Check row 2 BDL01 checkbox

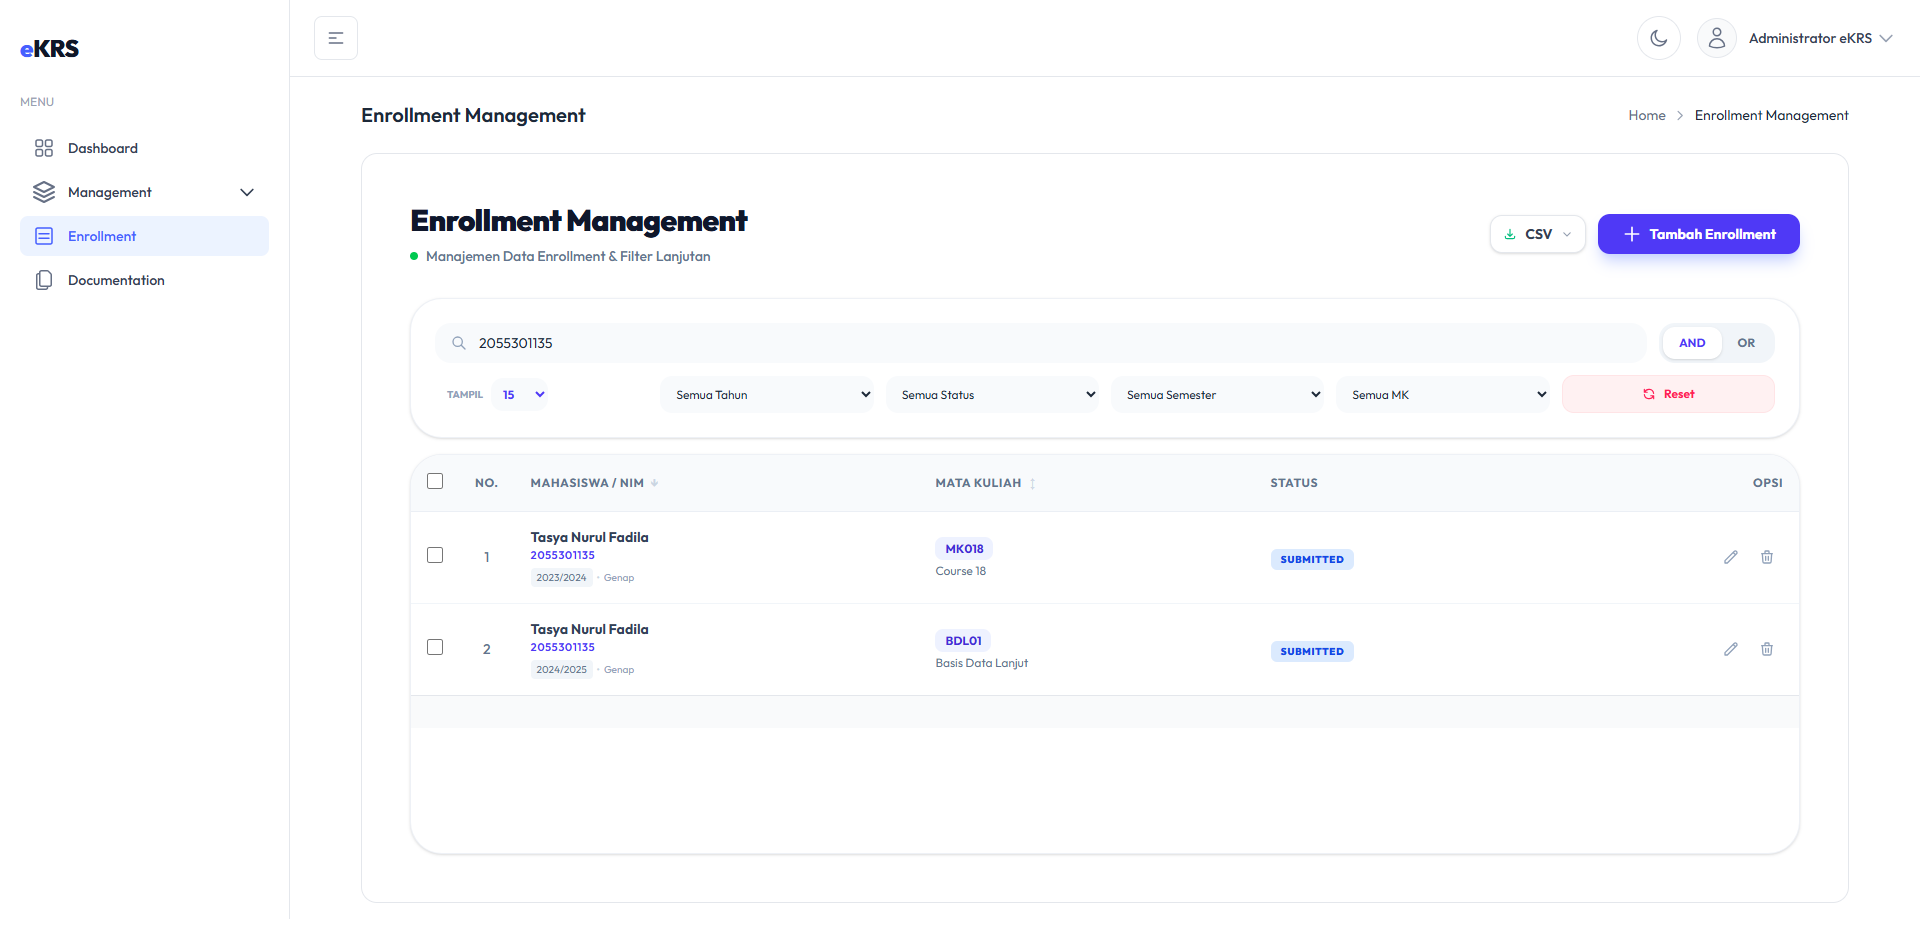435,647
